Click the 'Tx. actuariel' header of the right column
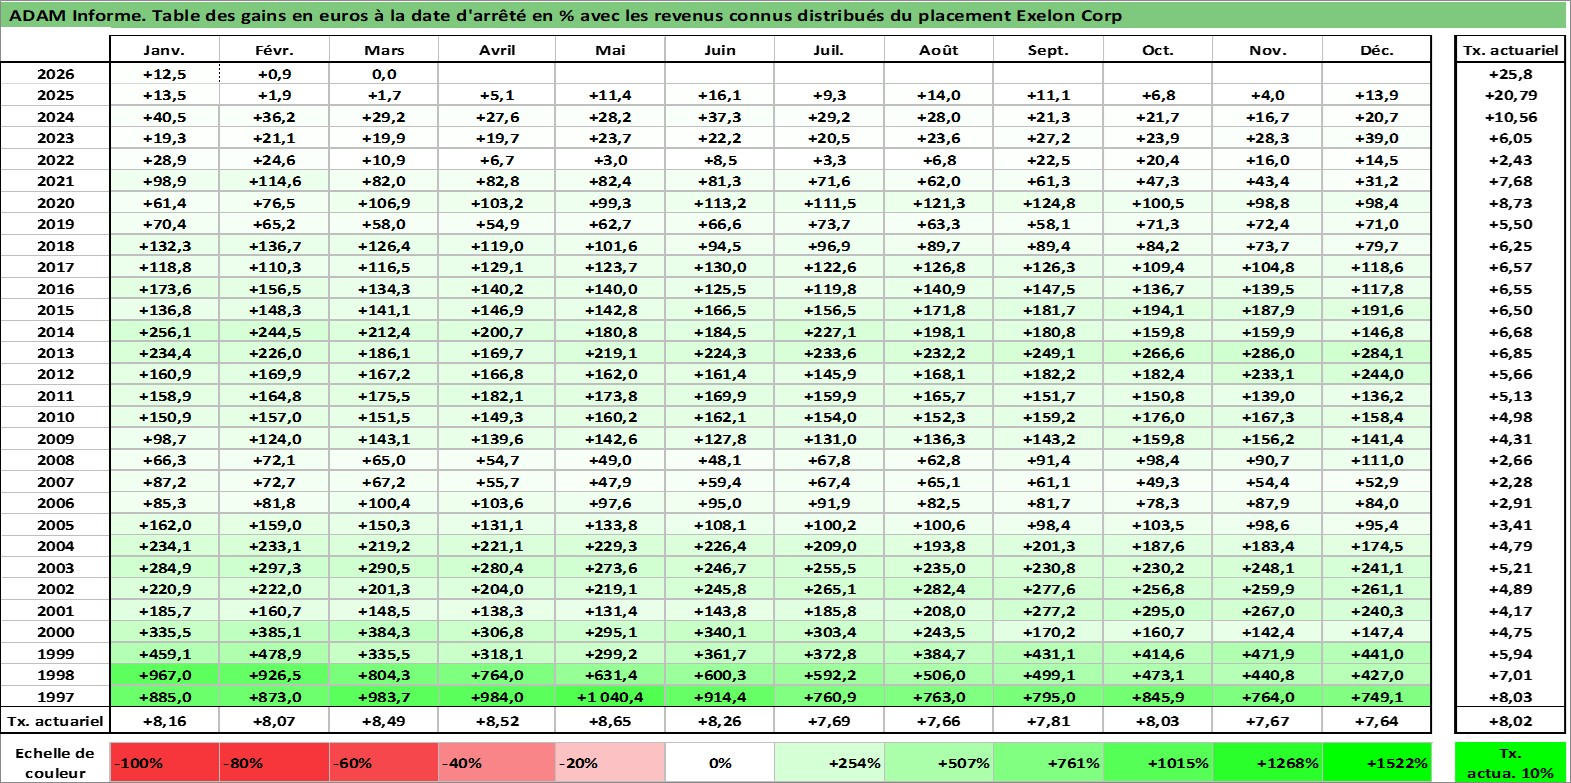 point(1510,50)
